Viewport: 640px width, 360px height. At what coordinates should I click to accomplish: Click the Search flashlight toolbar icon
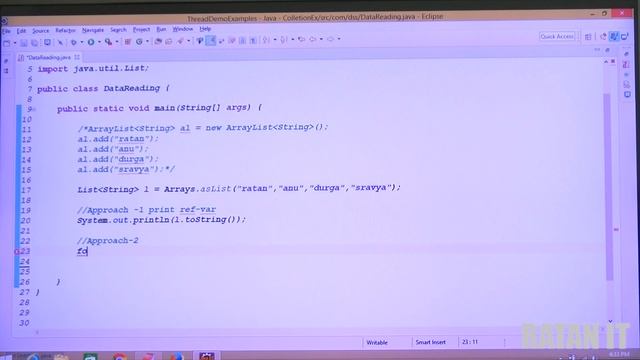click(180, 41)
